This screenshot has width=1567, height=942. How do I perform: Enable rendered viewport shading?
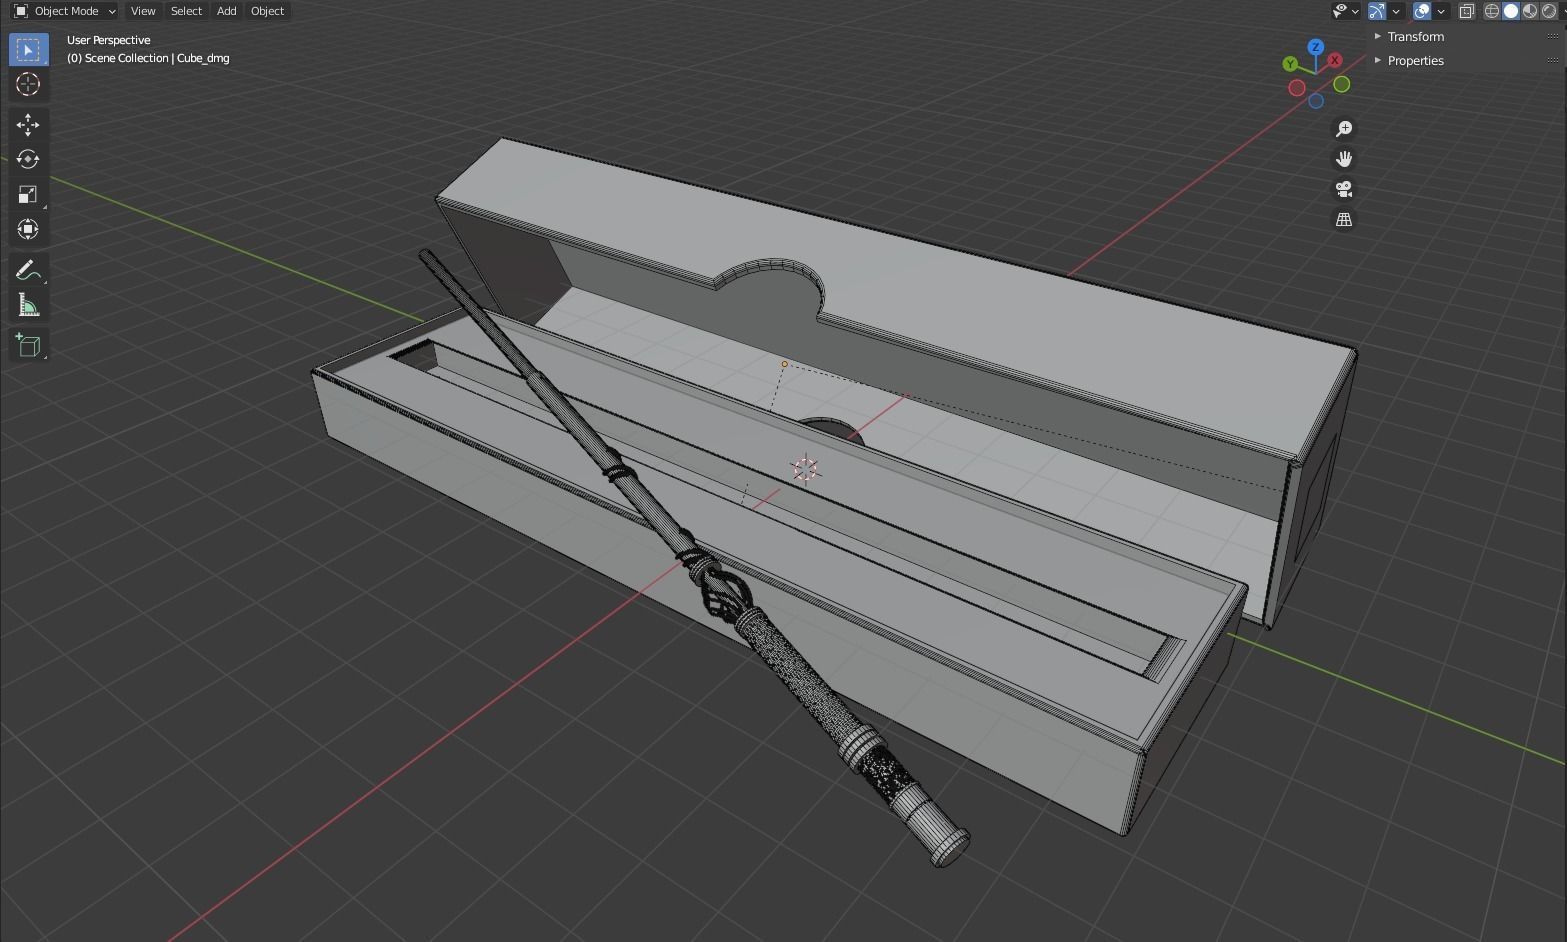point(1548,11)
